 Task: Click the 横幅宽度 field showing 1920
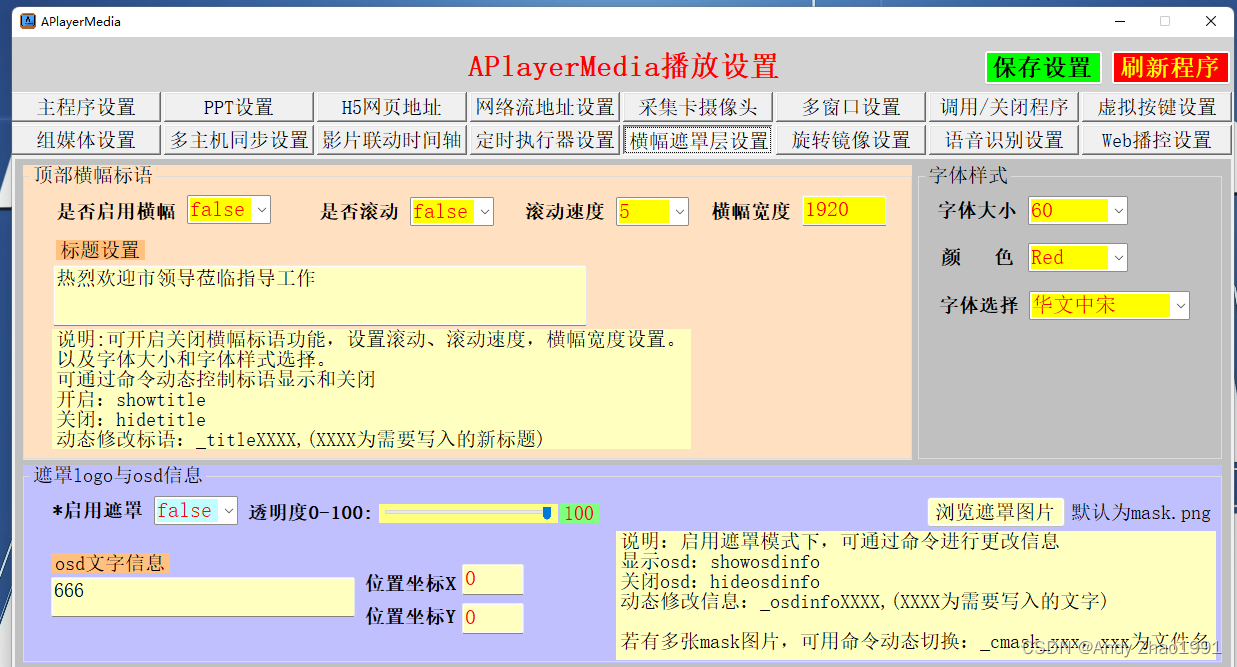point(844,210)
